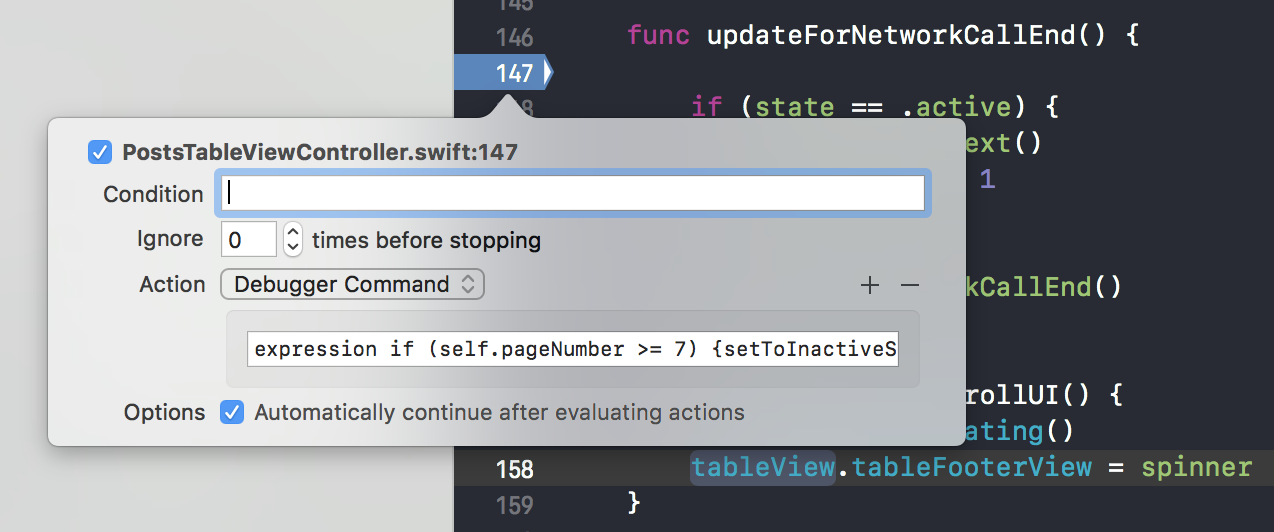Click the tableFooterView property in code

[971, 467]
